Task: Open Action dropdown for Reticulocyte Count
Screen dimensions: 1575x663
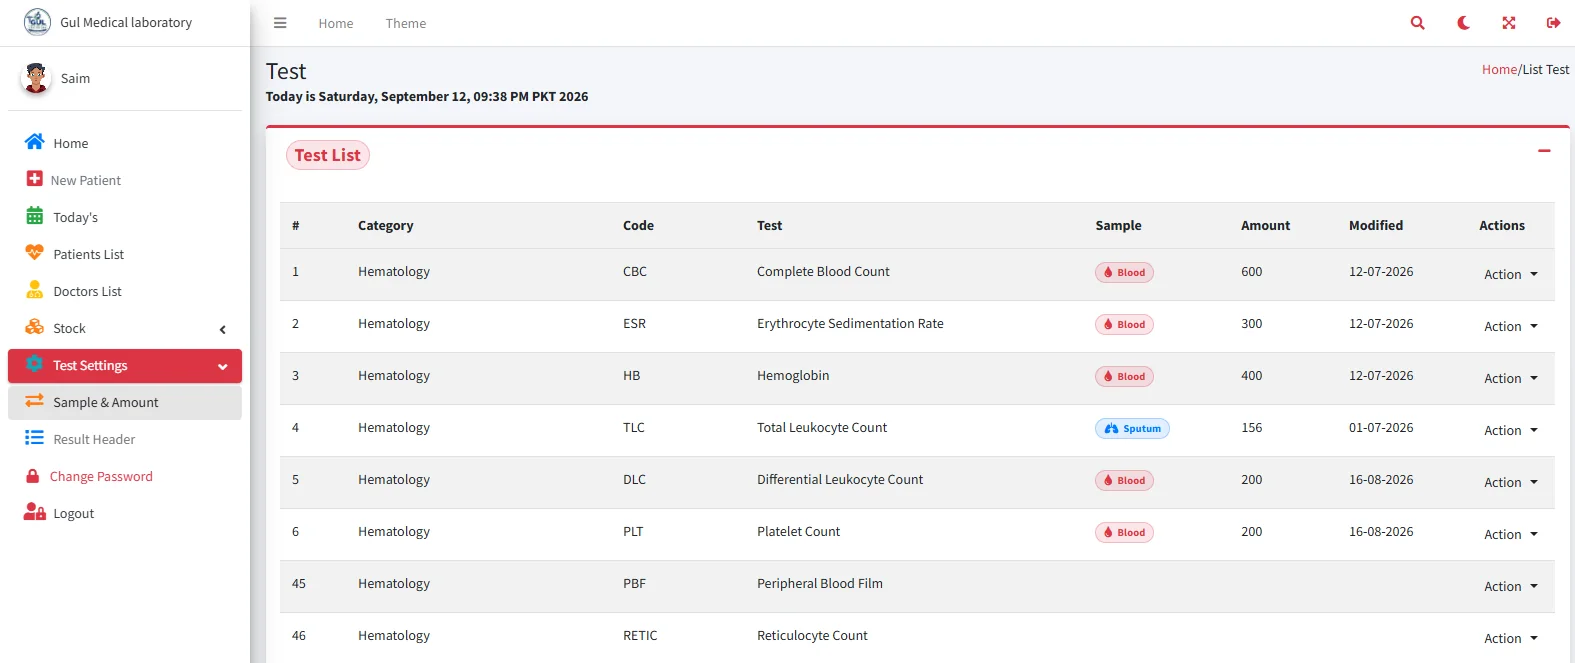Action: (x=1510, y=638)
